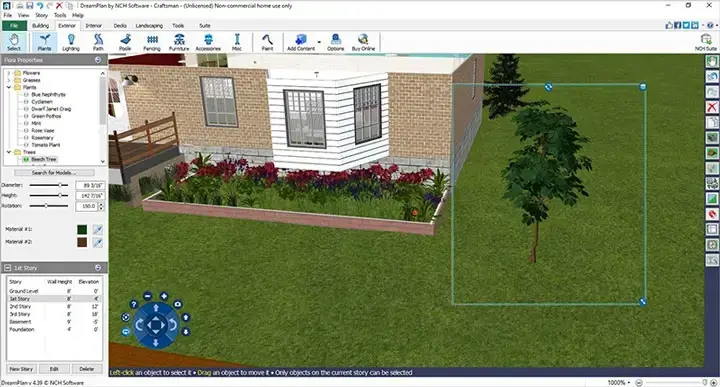Open the NCH Suite
Screen dimensions: 720x387
tap(706, 42)
